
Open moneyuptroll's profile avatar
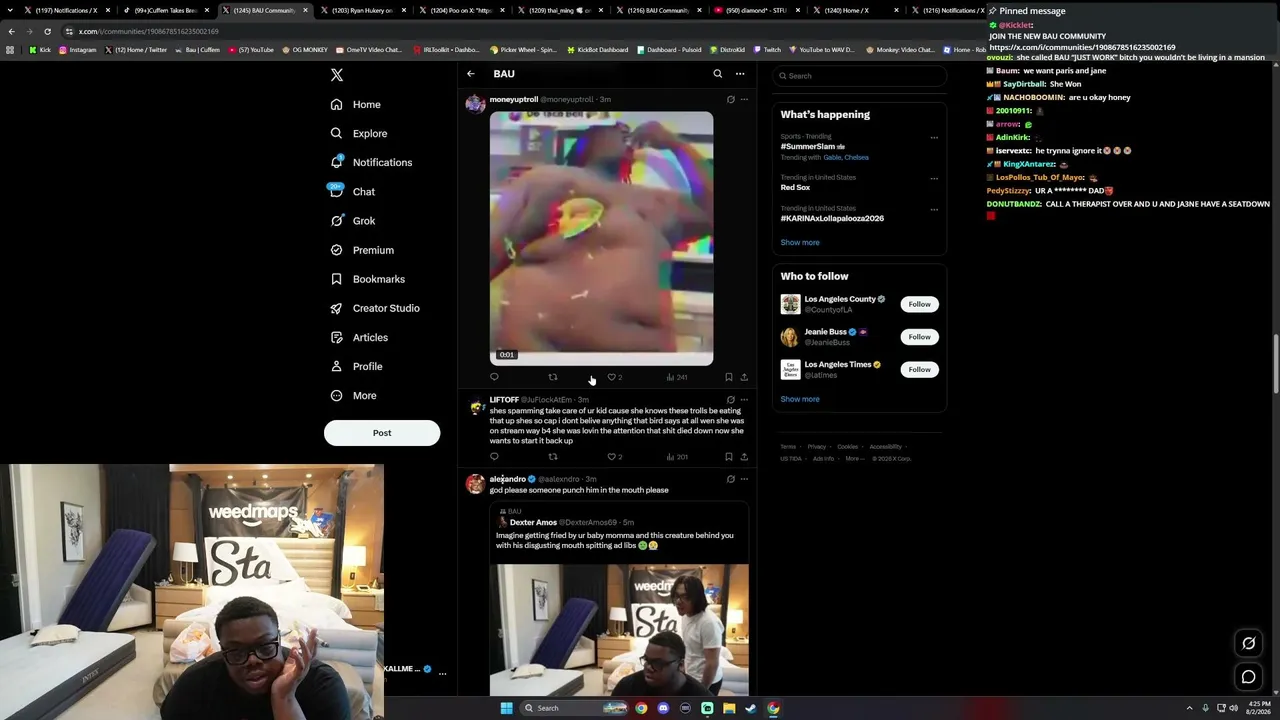476,105
